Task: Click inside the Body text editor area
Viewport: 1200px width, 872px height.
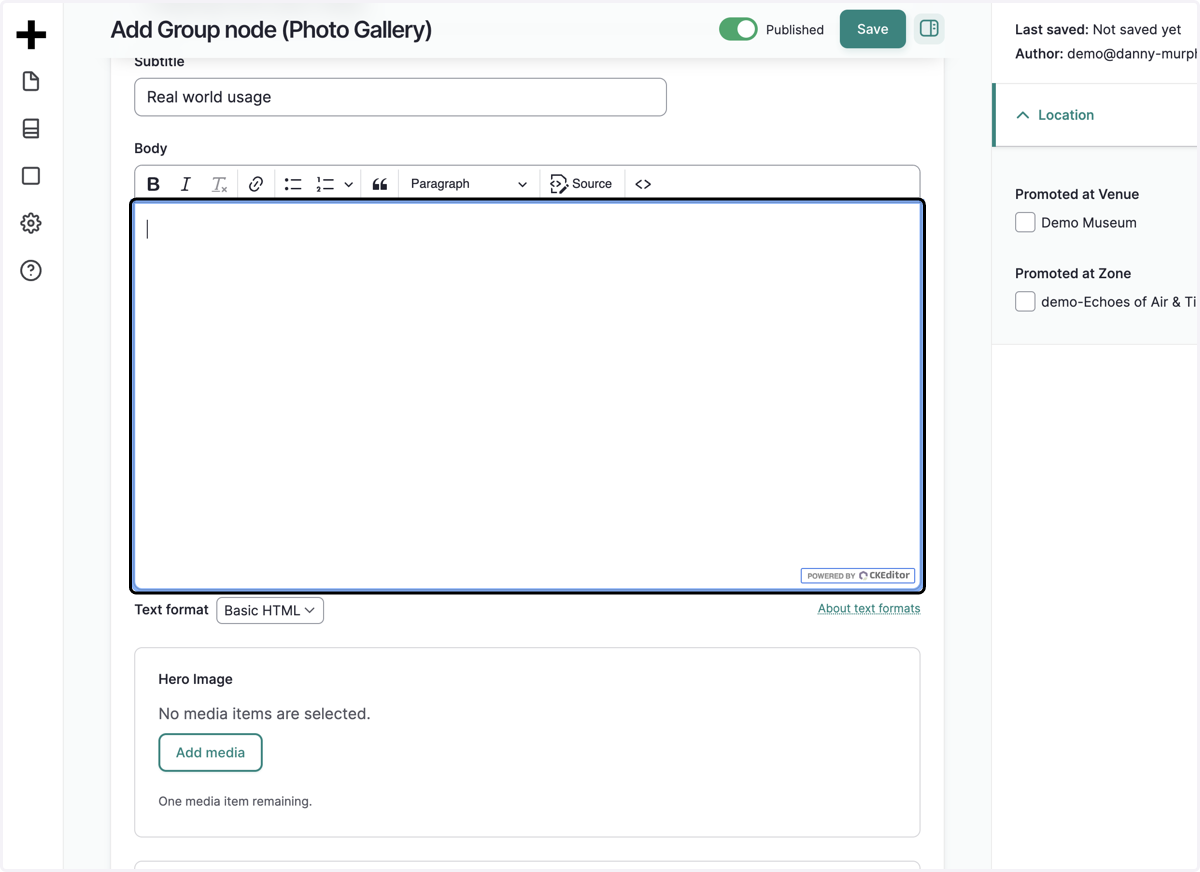Action: (527, 395)
